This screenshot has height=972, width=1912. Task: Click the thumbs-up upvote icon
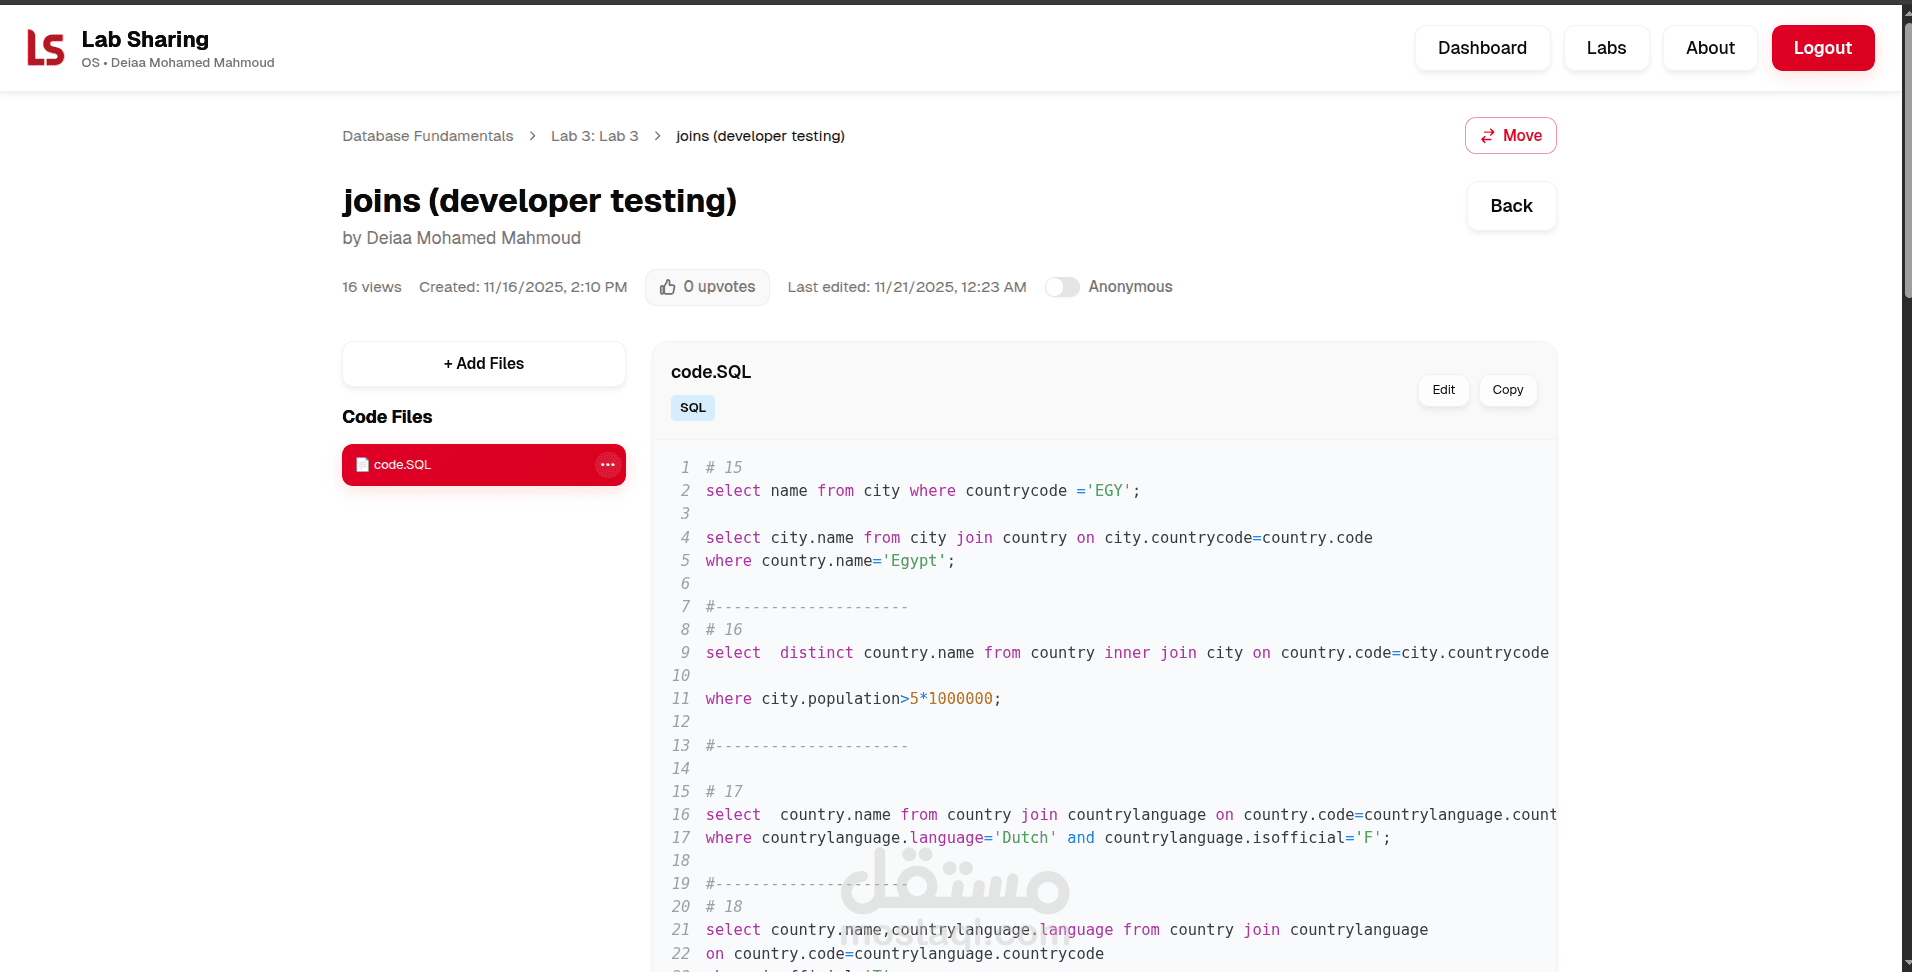click(x=668, y=287)
